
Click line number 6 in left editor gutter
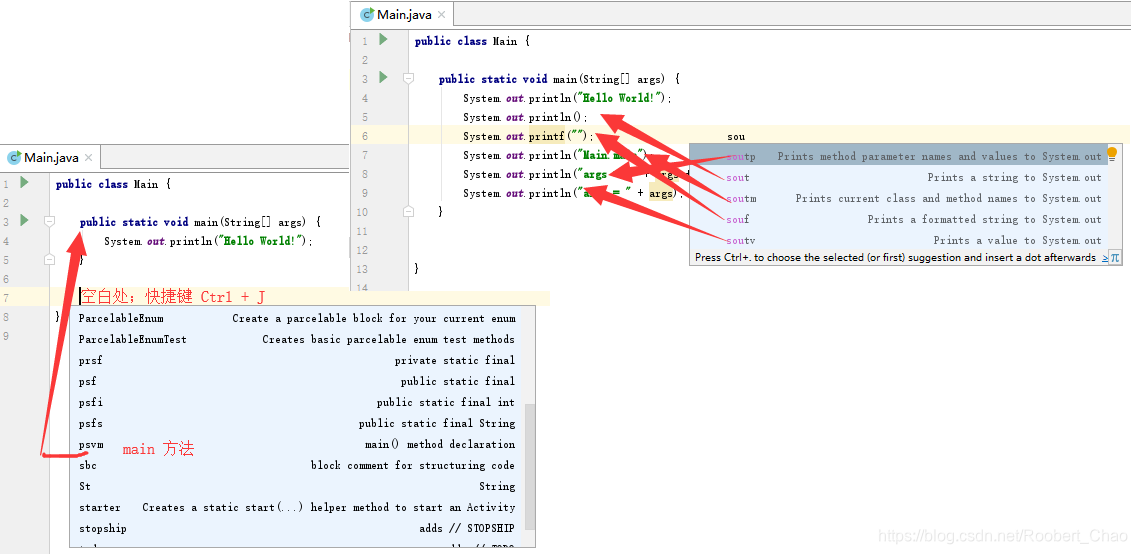pos(6,279)
